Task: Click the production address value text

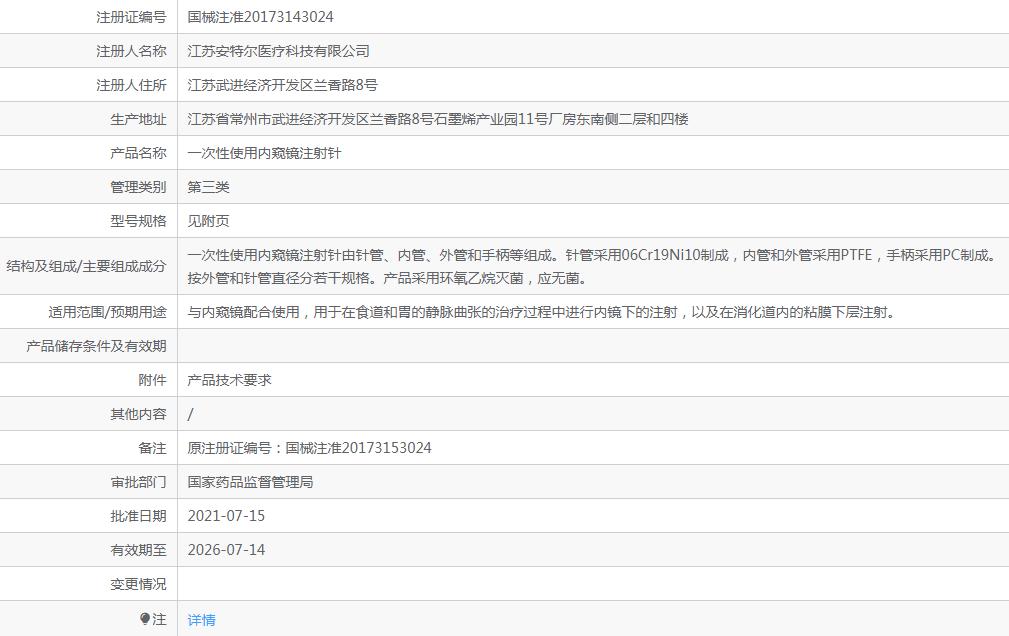Action: (438, 119)
